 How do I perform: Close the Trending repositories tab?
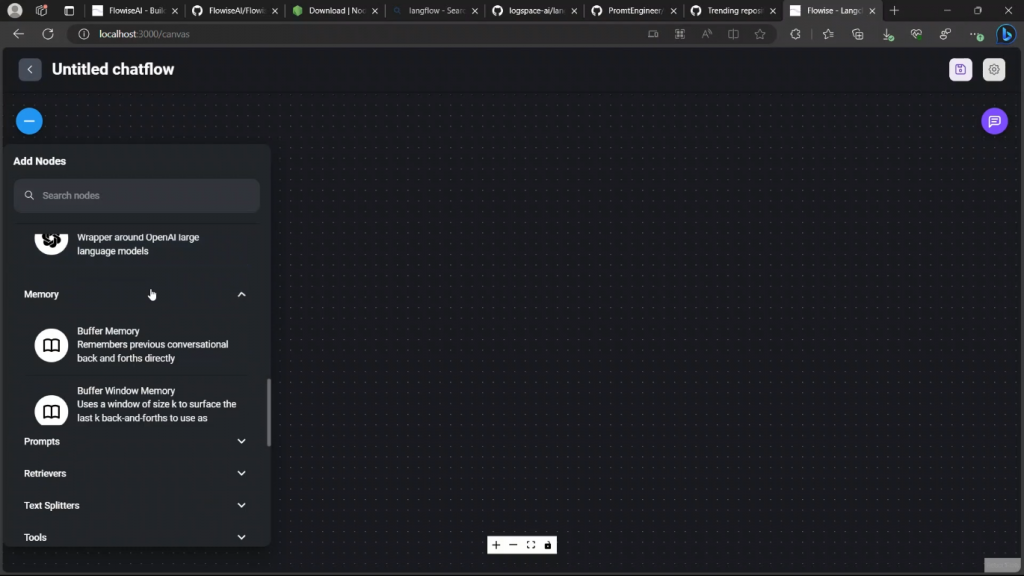coord(773,10)
